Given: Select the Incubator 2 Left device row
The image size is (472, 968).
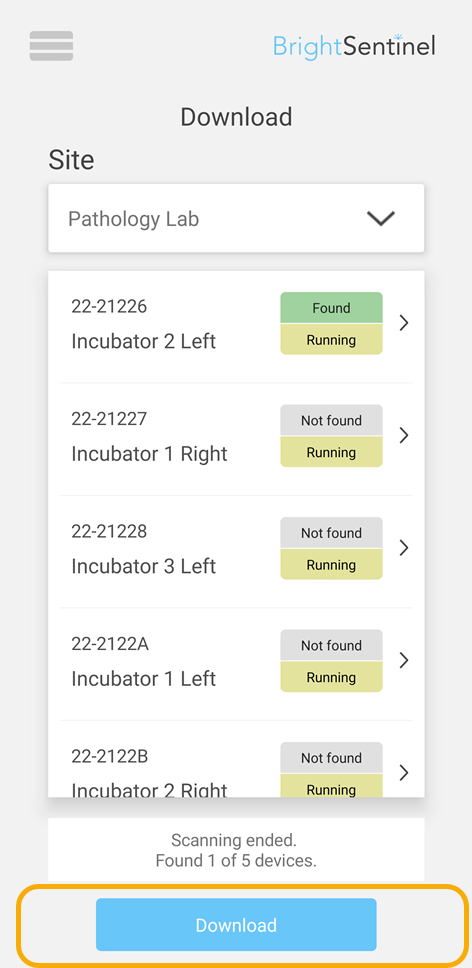Looking at the screenshot, I should click(x=236, y=327).
